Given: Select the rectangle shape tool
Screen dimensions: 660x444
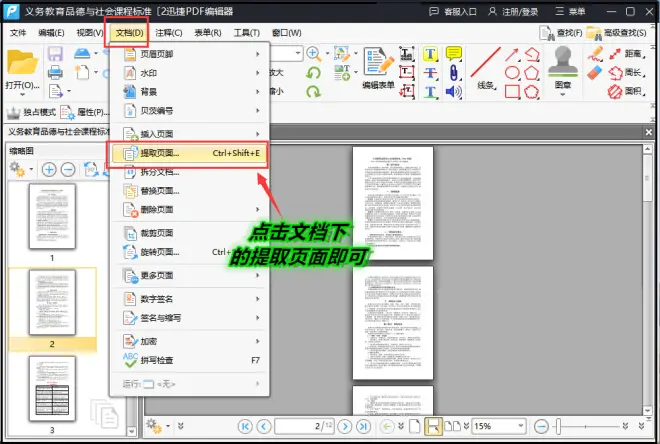Looking at the screenshot, I should 512,91.
